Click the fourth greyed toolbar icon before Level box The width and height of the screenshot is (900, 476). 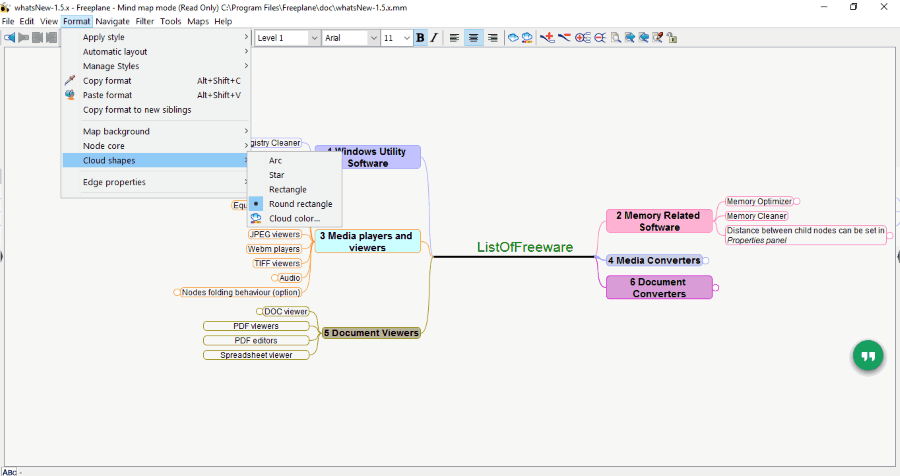coord(51,38)
